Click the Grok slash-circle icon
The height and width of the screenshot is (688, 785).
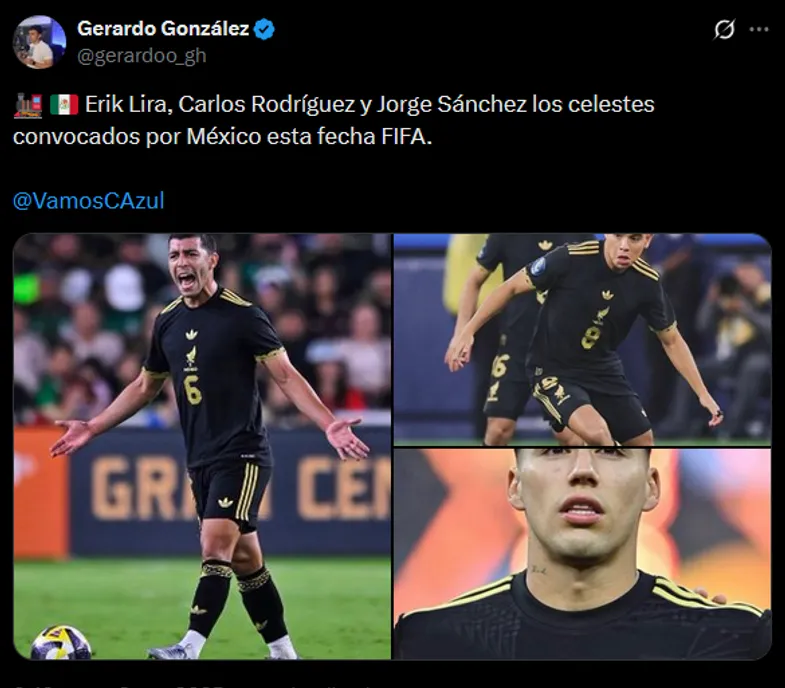click(724, 30)
